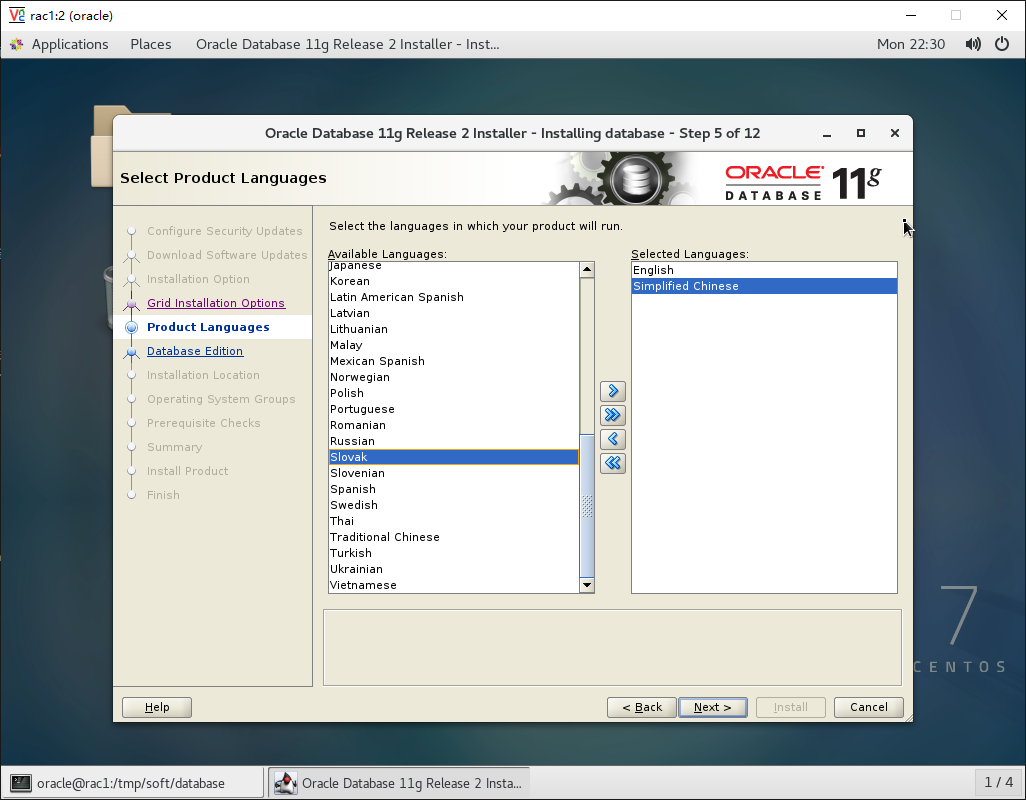Minimize the Oracle installer dialog
The image size is (1026, 800).
pos(827,133)
